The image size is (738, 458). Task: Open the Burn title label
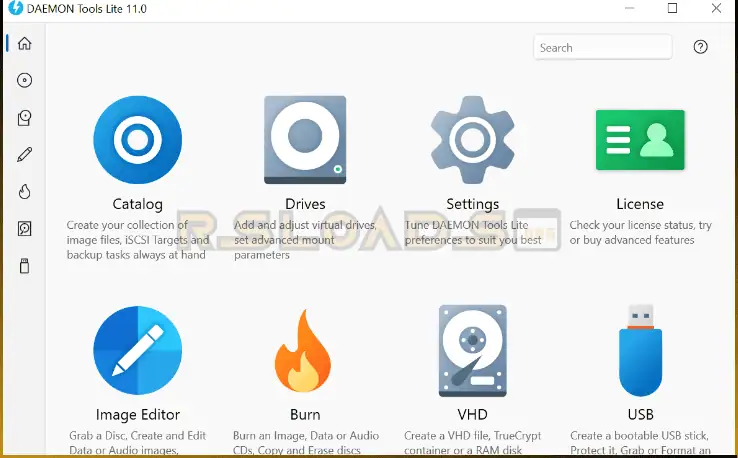tap(305, 415)
